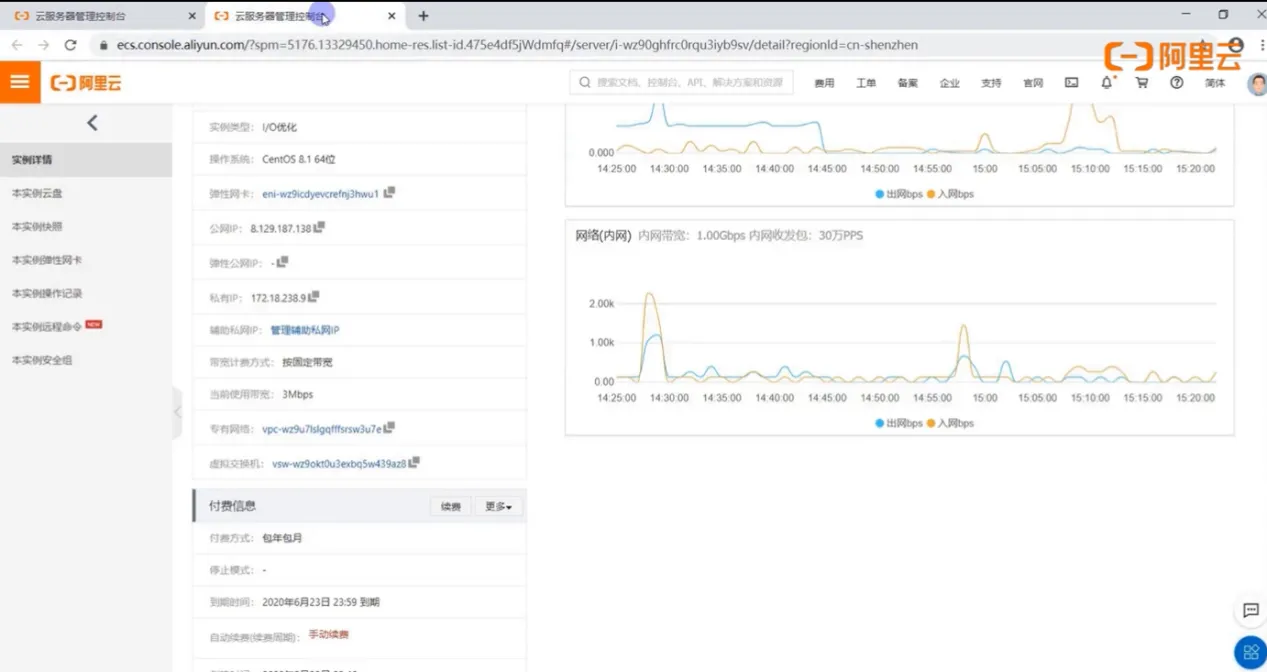Open the shopping cart icon
The image size is (1267, 672).
(1141, 83)
